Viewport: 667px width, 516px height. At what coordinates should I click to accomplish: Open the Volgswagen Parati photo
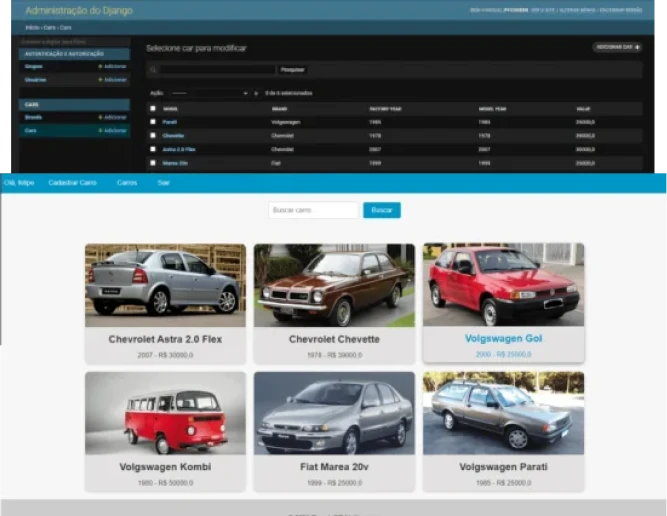click(x=503, y=413)
